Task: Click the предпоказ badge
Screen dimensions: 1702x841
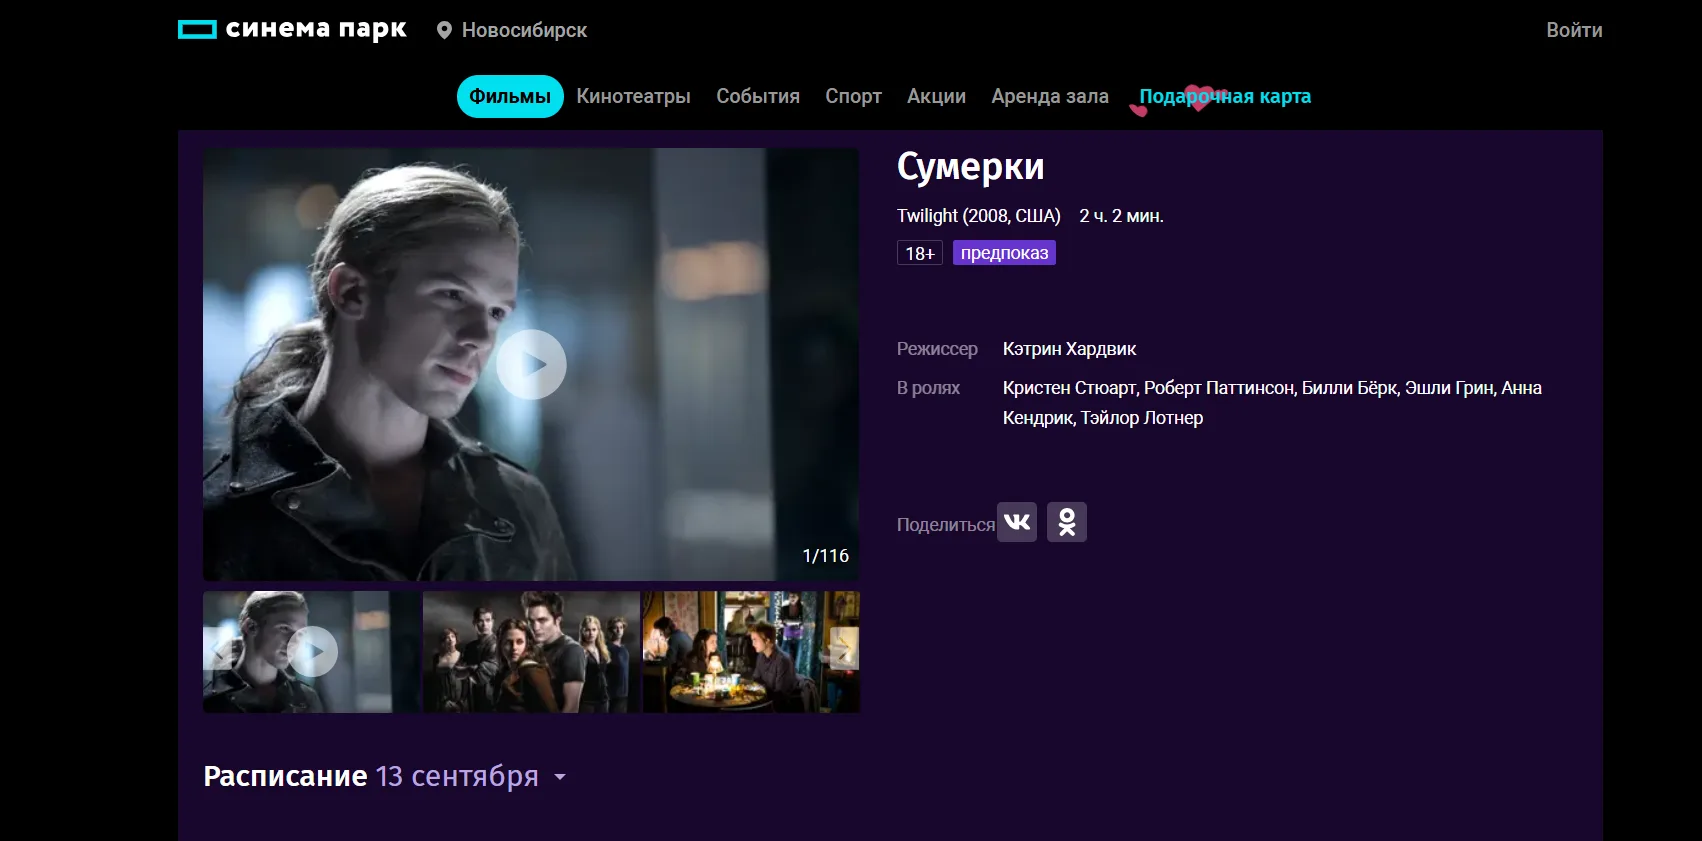Action: click(1004, 253)
